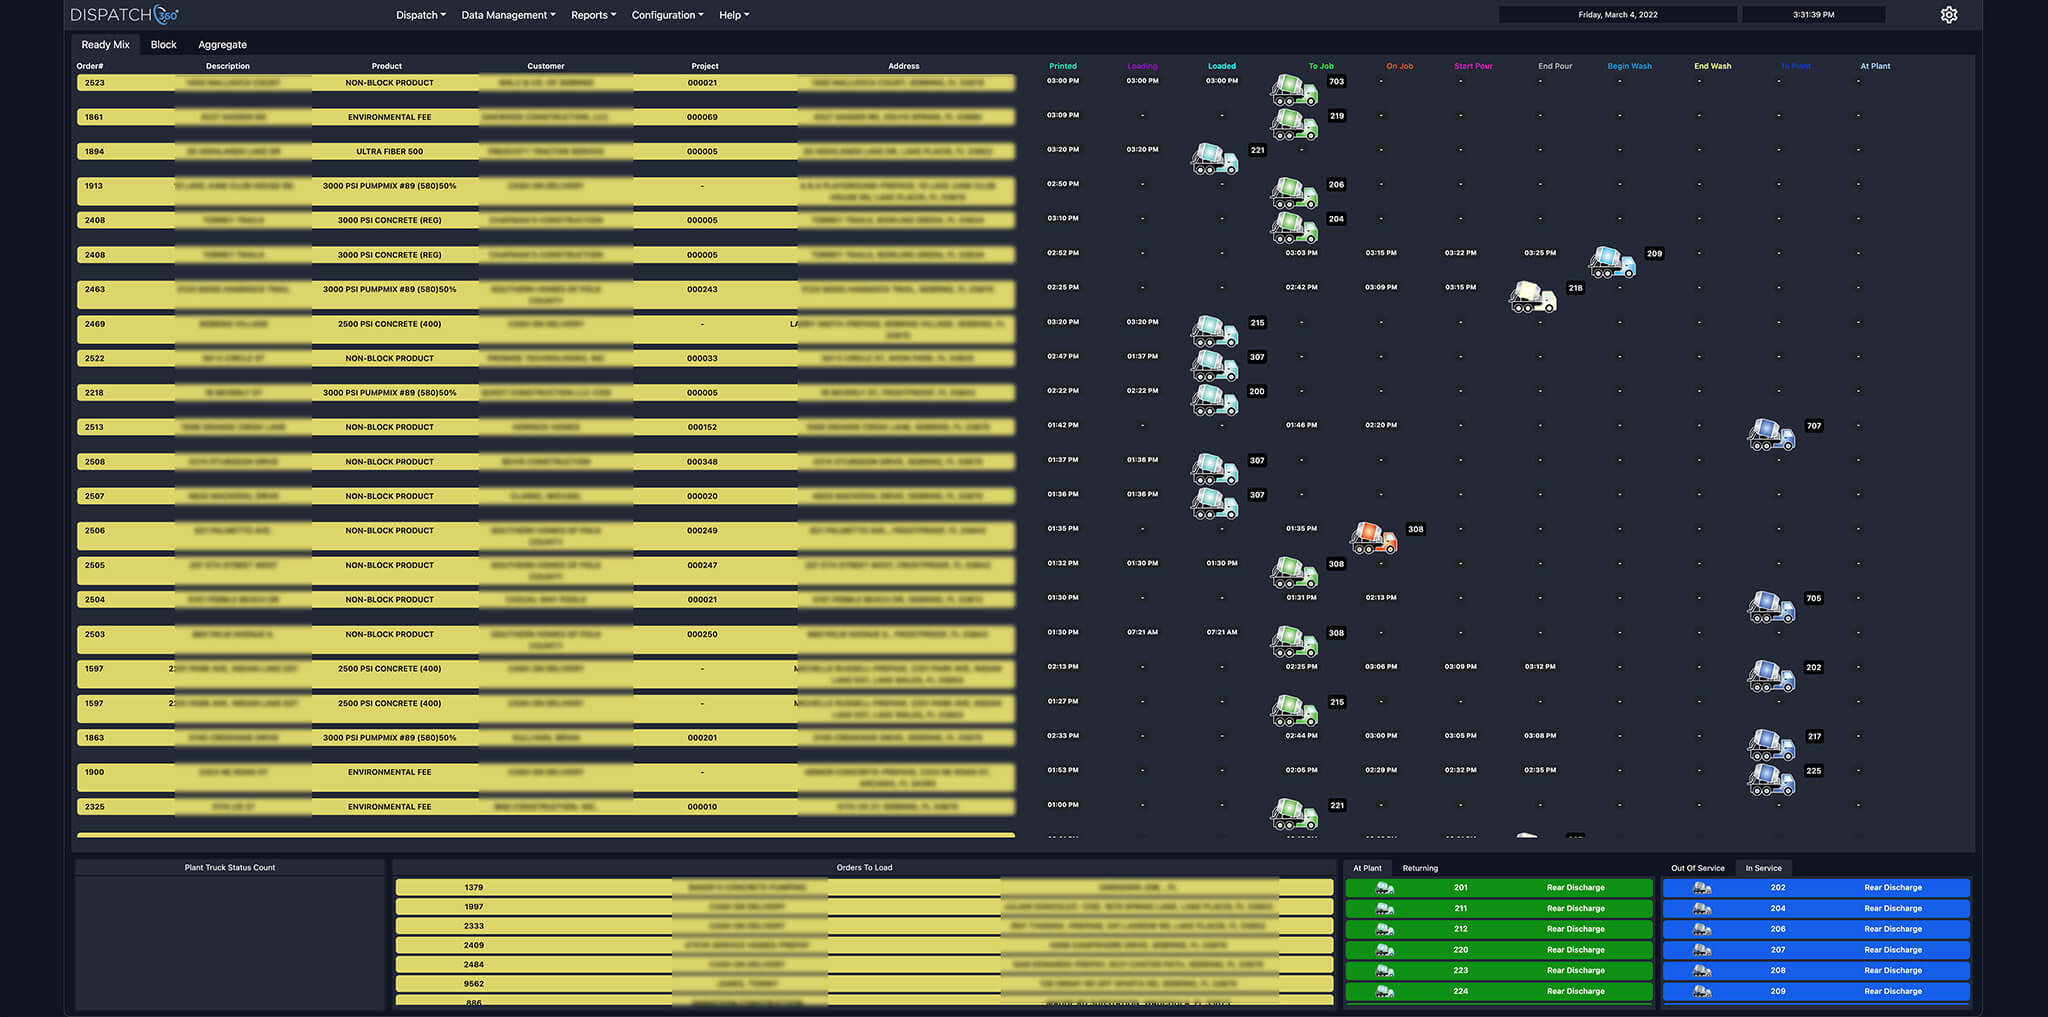
Task: Select In Service truck row 207
Action: [1816, 950]
